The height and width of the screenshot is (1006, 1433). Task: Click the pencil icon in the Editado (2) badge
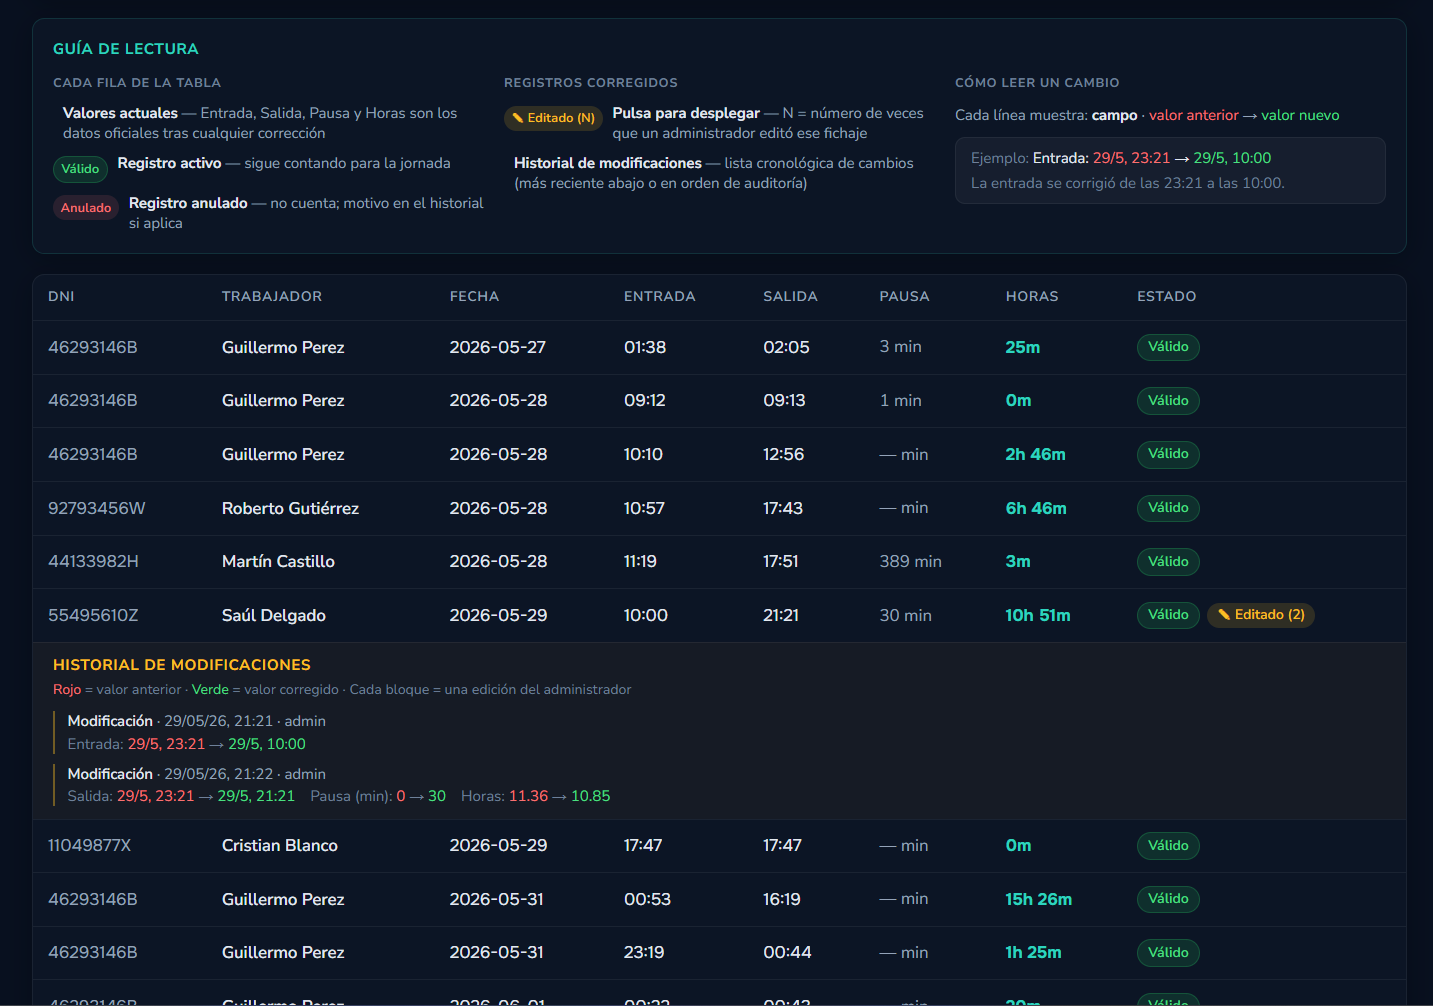pos(1224,615)
